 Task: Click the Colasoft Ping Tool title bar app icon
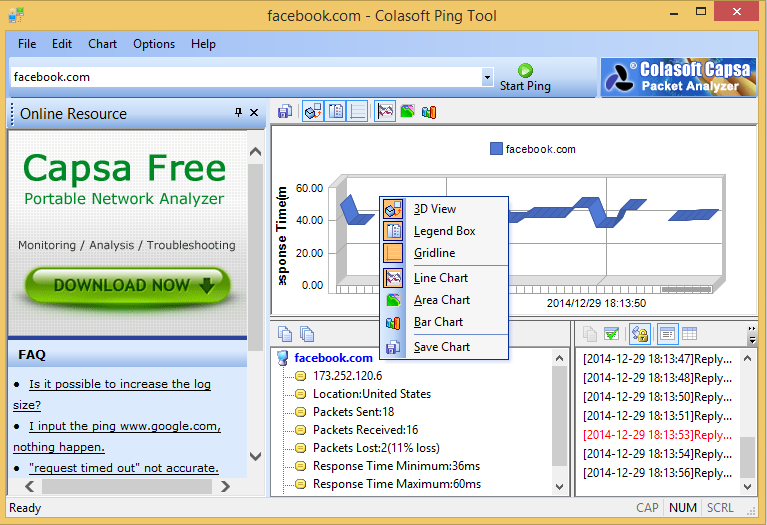[17, 15]
